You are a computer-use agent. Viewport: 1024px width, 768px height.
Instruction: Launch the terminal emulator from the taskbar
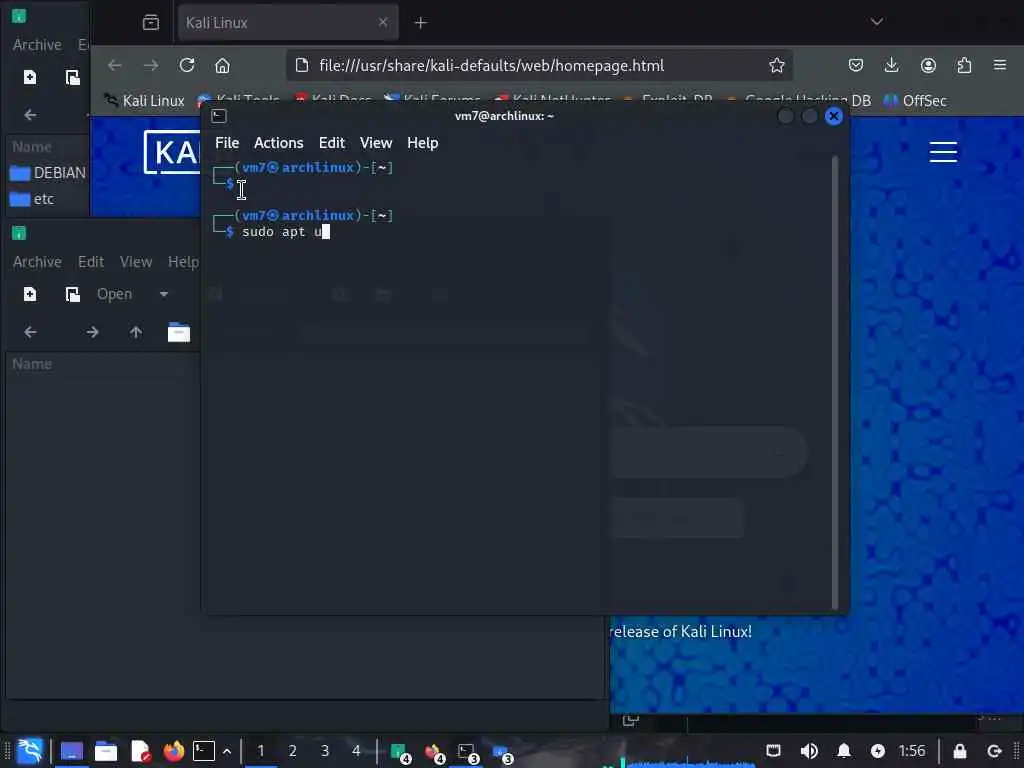(x=204, y=751)
